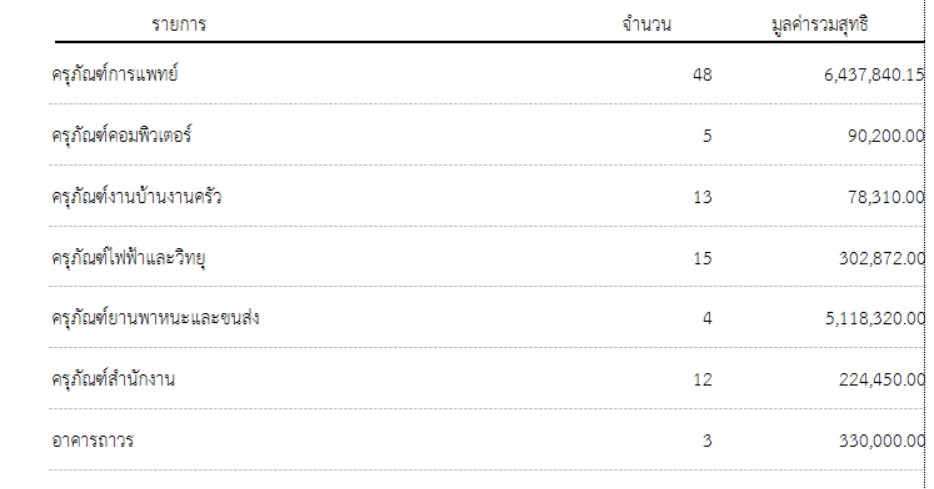Select the ครุภัณฑ์ไฟฟ้าและวิทยุ row label
Screen dimensions: 934x489
pyautogui.click(x=128, y=259)
